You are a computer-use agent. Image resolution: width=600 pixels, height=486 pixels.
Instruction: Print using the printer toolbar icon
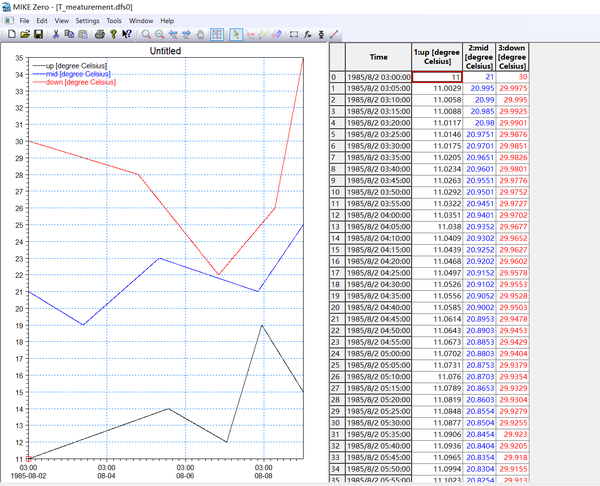pyautogui.click(x=99, y=34)
